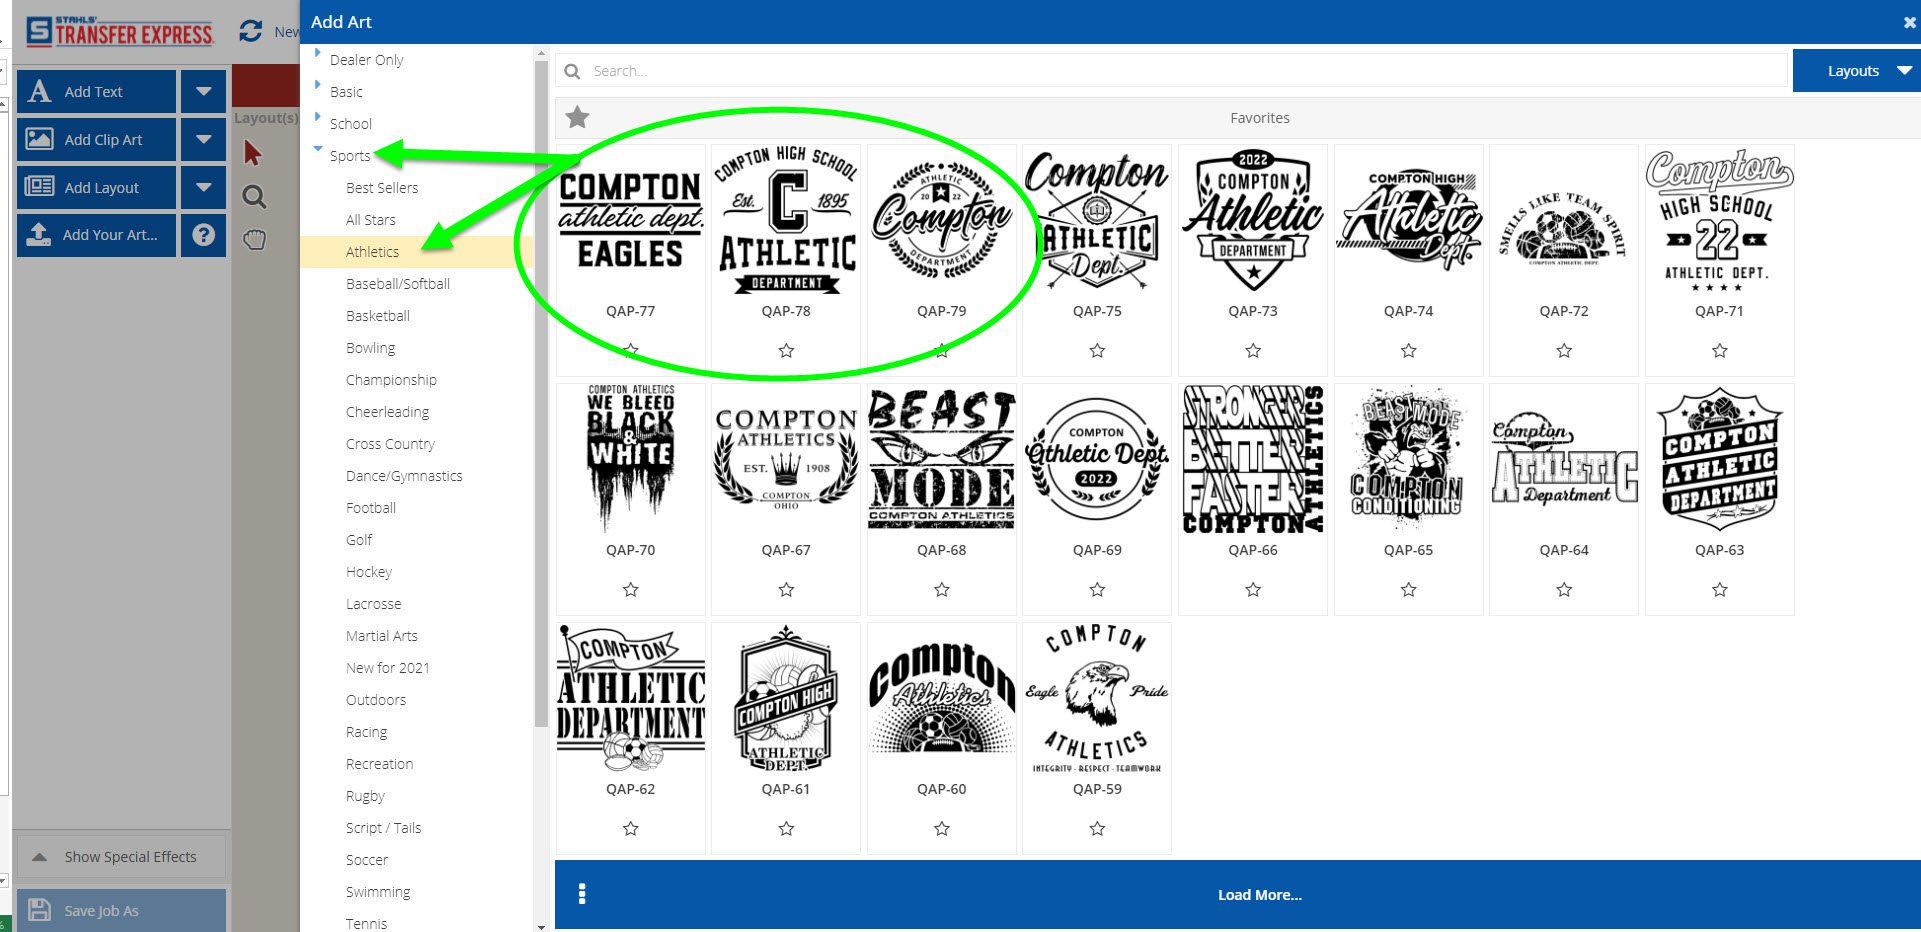
Task: Select the arrow pointer tool
Action: coord(253,152)
